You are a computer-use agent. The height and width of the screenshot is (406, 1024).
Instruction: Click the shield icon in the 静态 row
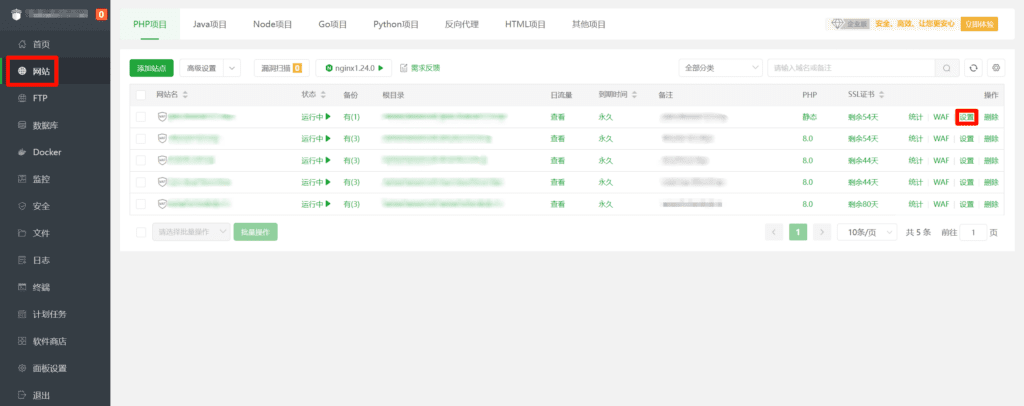(x=162, y=117)
